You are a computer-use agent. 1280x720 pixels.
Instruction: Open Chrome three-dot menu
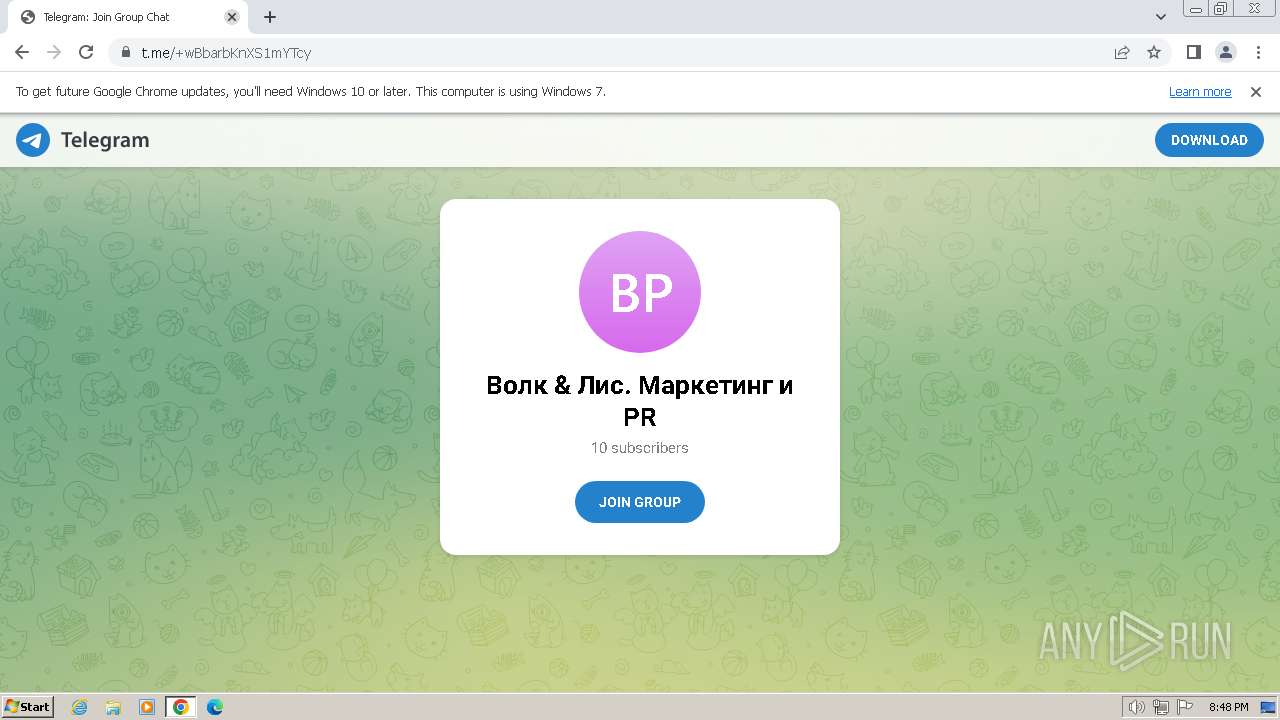tap(1258, 53)
